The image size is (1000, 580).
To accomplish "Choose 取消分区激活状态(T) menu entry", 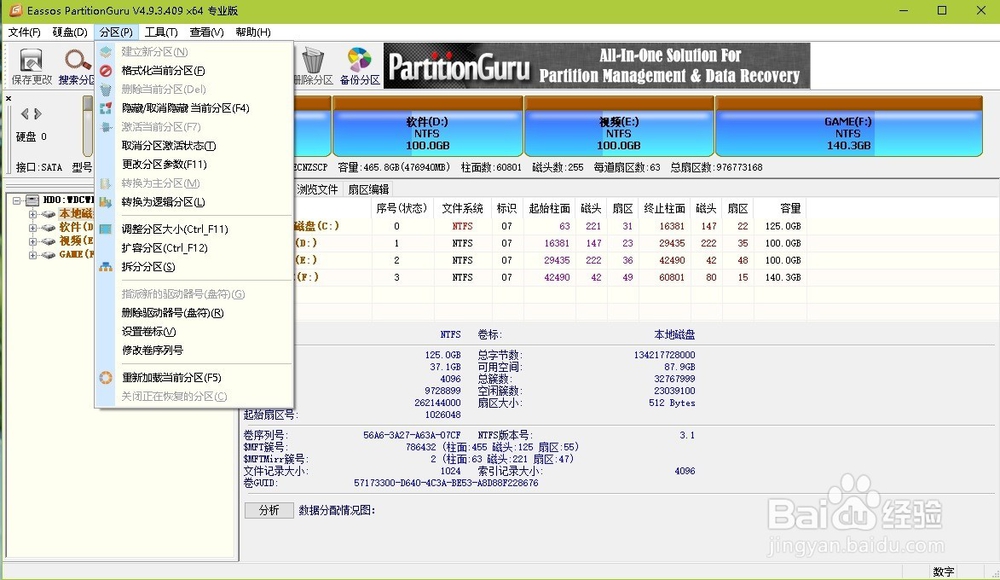I will tap(169, 145).
